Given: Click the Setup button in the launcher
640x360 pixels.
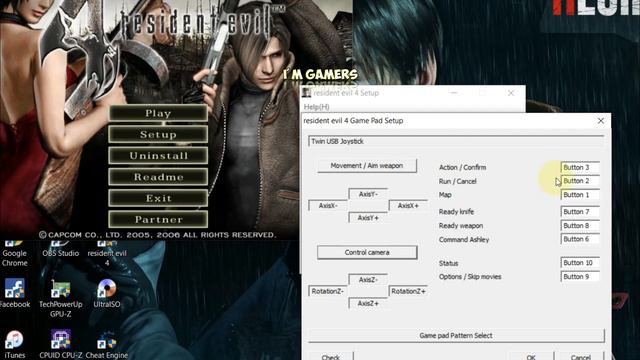Looking at the screenshot, I should (x=158, y=134).
